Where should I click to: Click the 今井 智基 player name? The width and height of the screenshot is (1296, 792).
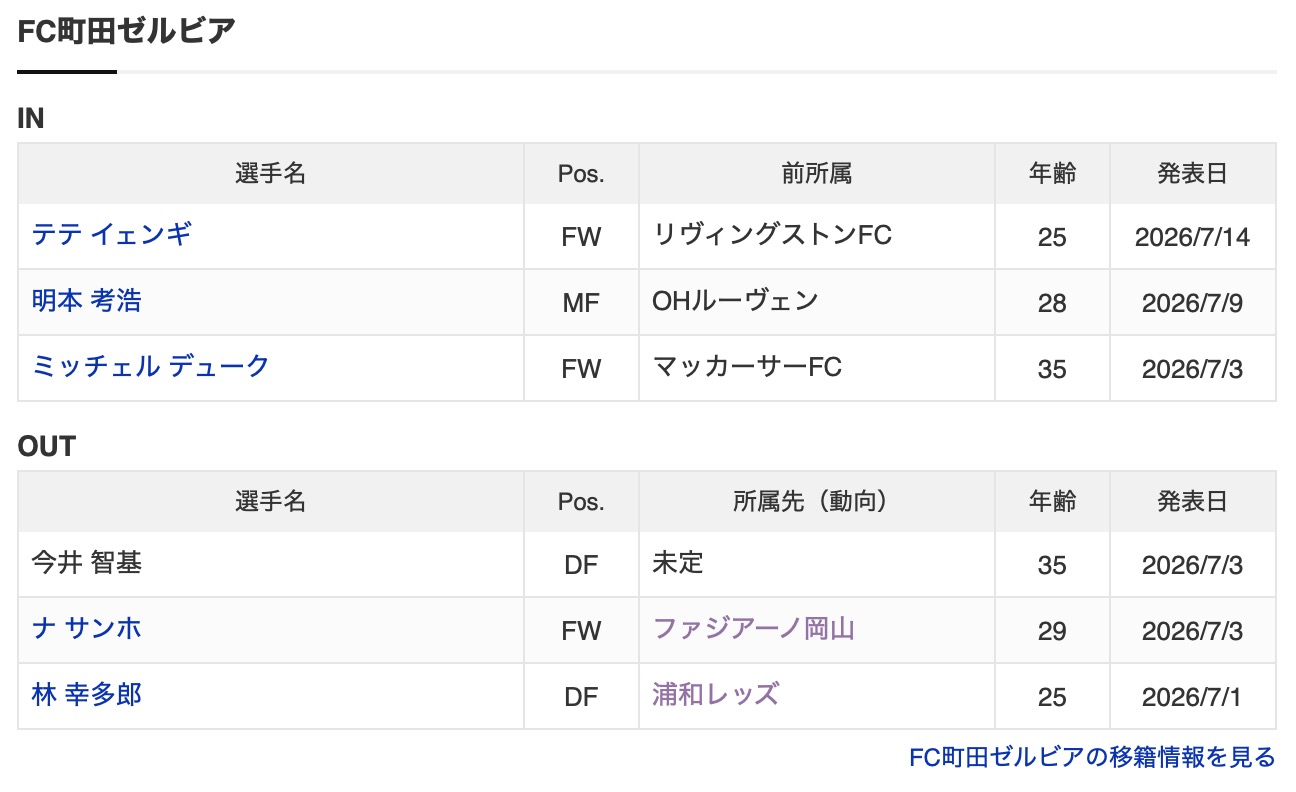tap(87, 563)
